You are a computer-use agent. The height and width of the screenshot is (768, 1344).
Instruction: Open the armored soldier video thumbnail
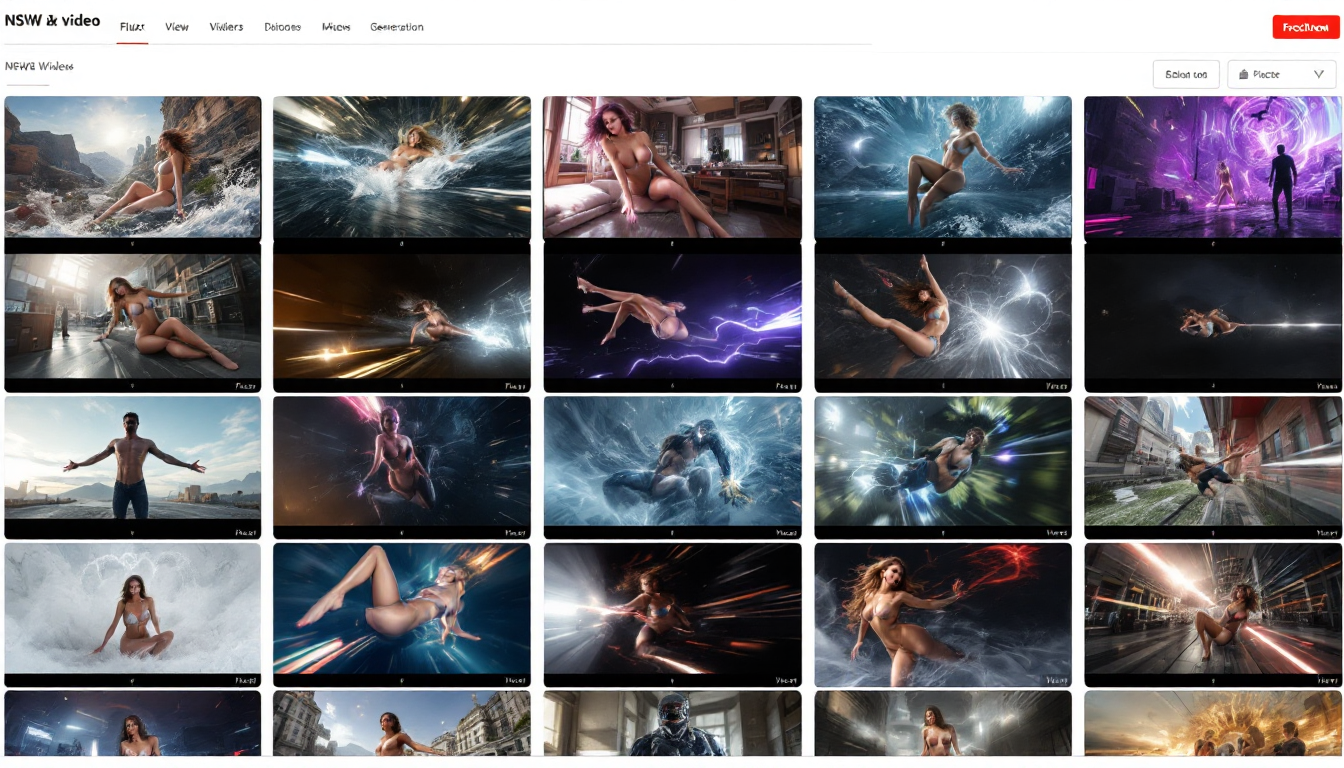[671, 730]
